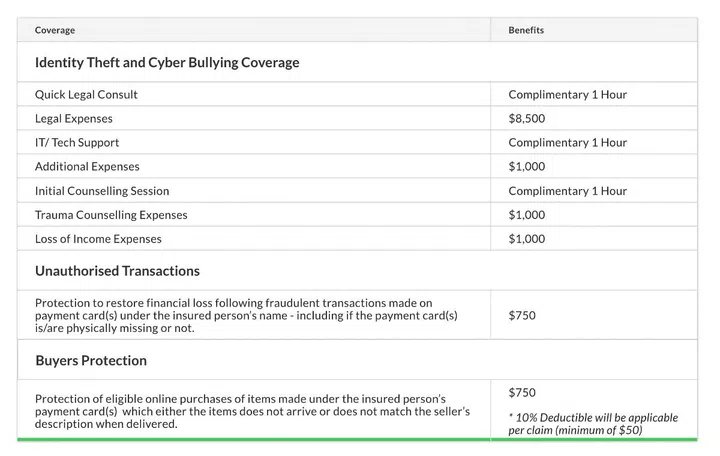Select the Initial Counselling Session row label

point(102,191)
